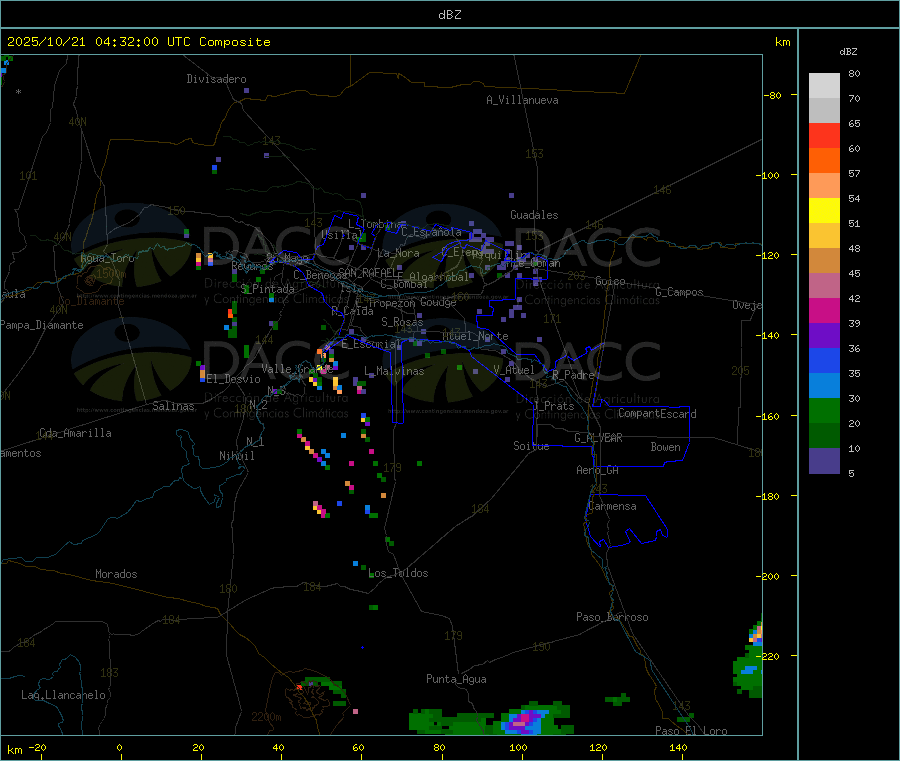Click the 2025/10/21 04:32:00 UTC Composite timestamp

click(x=138, y=42)
